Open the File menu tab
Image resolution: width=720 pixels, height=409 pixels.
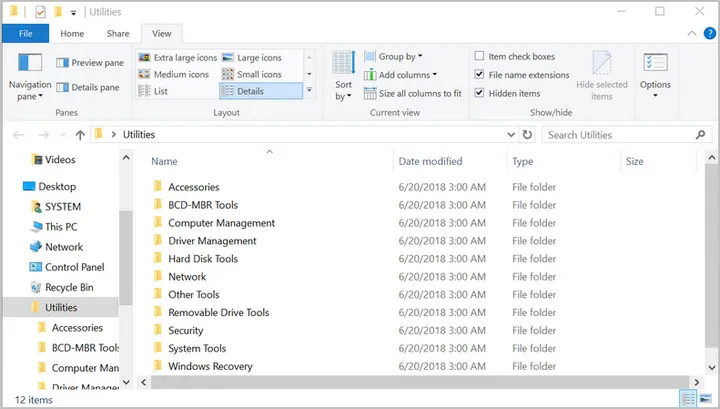pyautogui.click(x=25, y=33)
